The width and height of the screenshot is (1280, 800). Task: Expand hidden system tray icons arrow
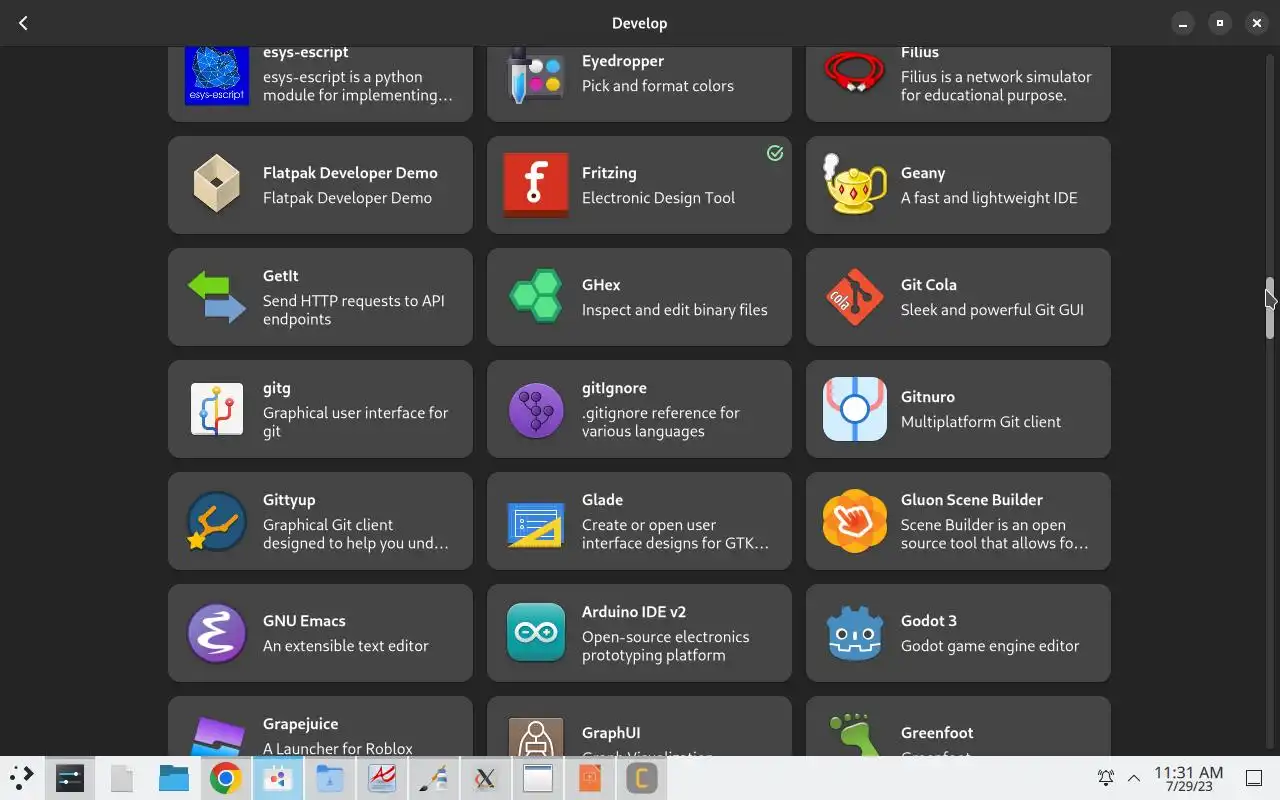click(x=1134, y=777)
